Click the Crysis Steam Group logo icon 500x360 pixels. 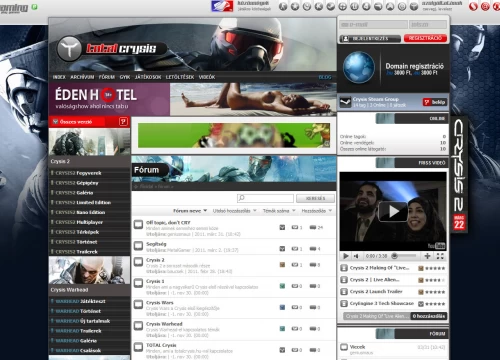coord(345,102)
